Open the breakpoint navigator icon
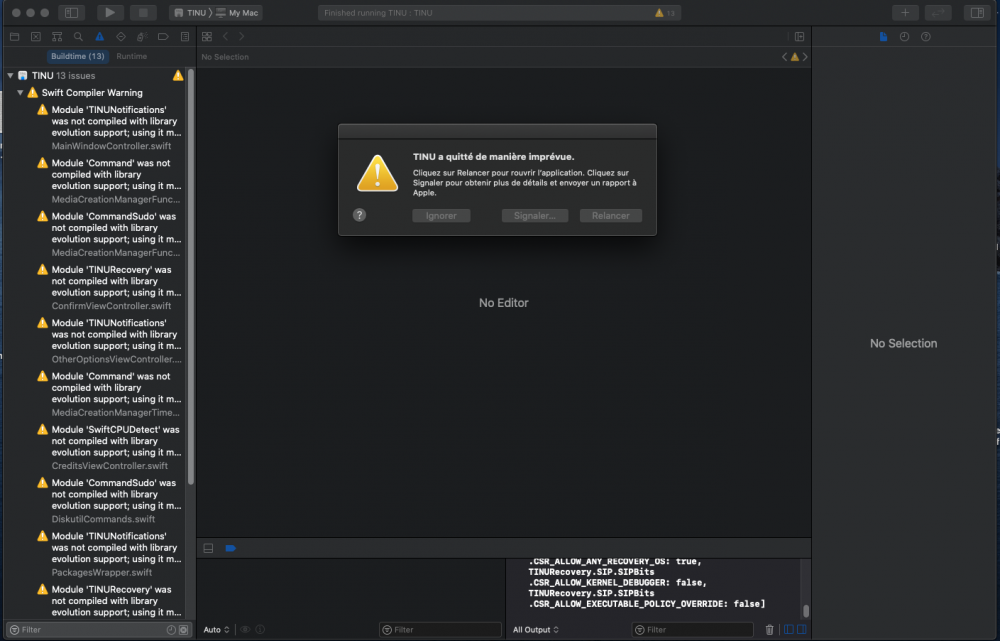Screen dimensions: 1000x641 (163, 37)
